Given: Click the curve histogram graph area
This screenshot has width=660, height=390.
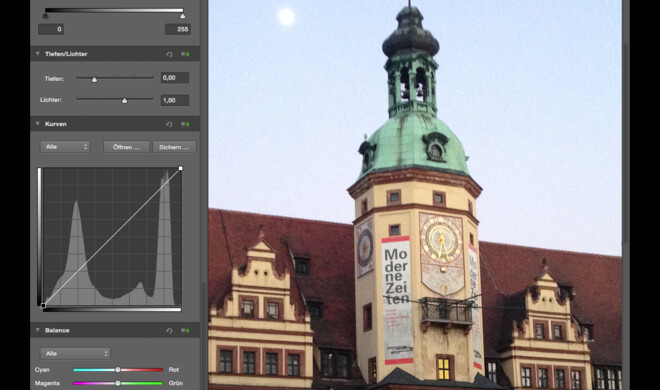Looking at the screenshot, I should tap(112, 236).
